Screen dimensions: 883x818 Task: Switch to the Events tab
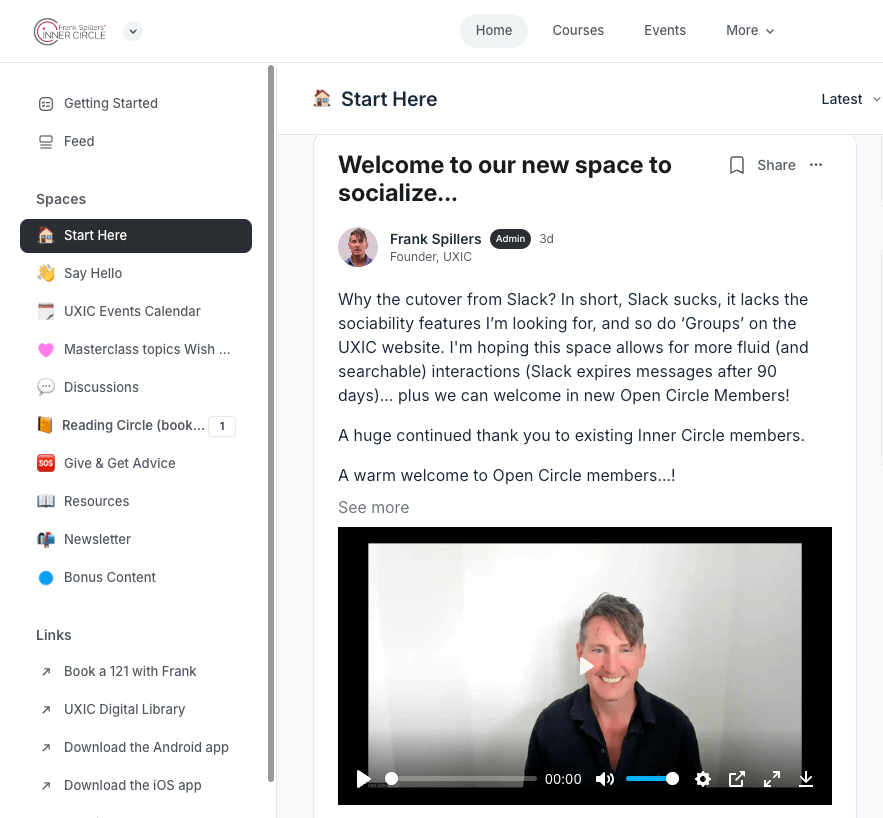tap(665, 30)
